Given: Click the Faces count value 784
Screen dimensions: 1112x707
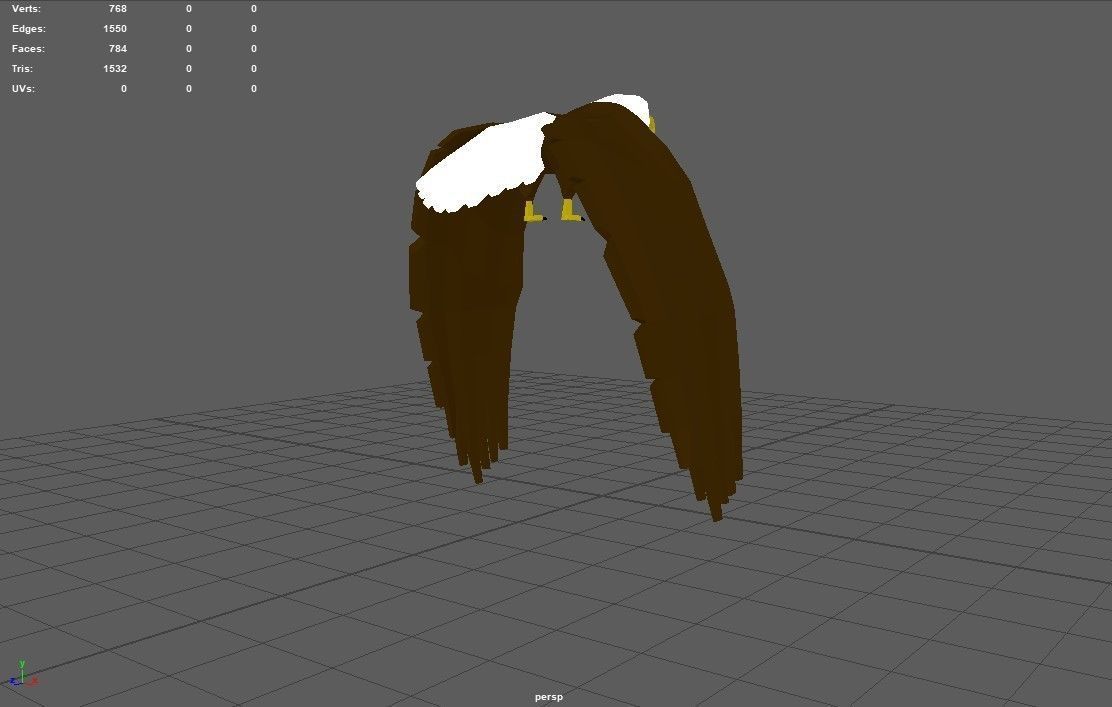Looking at the screenshot, I should tap(118, 48).
